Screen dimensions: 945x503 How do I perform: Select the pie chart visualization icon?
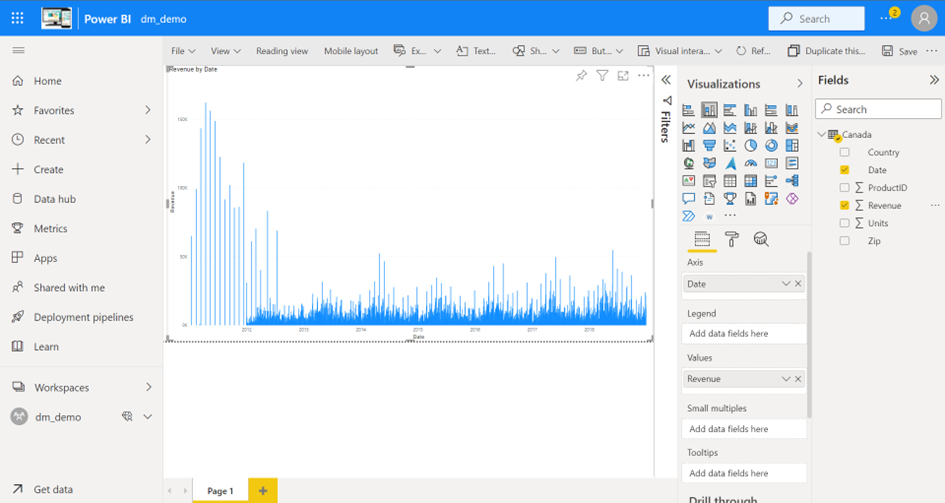[x=751, y=146]
